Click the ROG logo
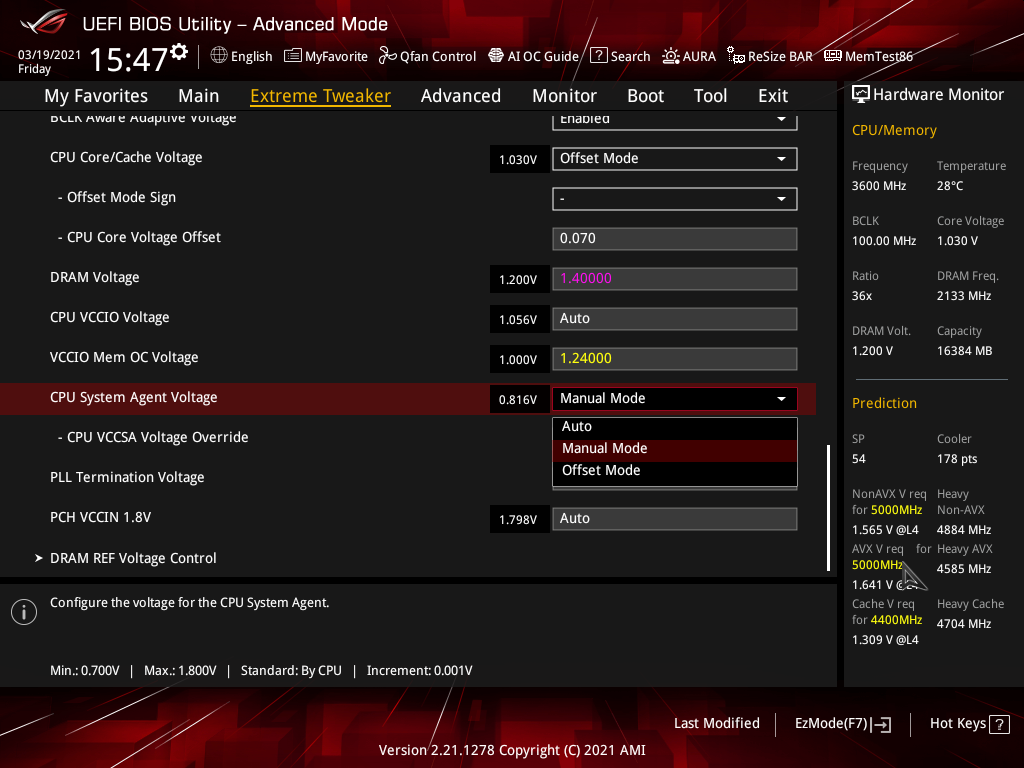Screen dimensions: 1024x768 click(43, 22)
